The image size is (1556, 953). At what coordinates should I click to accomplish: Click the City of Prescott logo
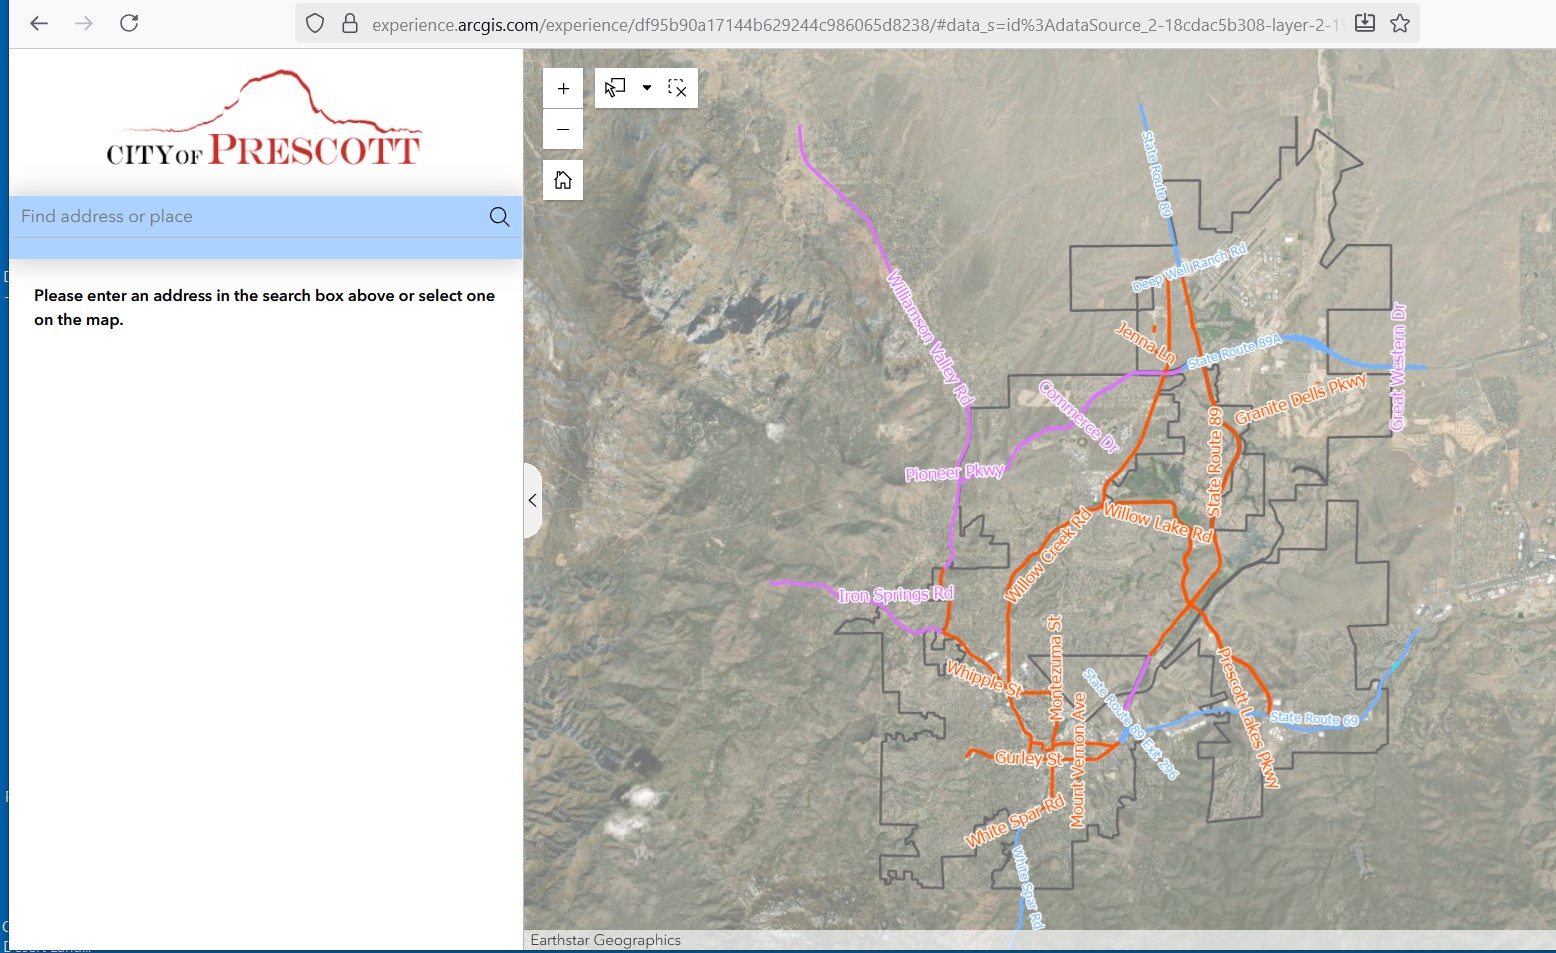264,120
